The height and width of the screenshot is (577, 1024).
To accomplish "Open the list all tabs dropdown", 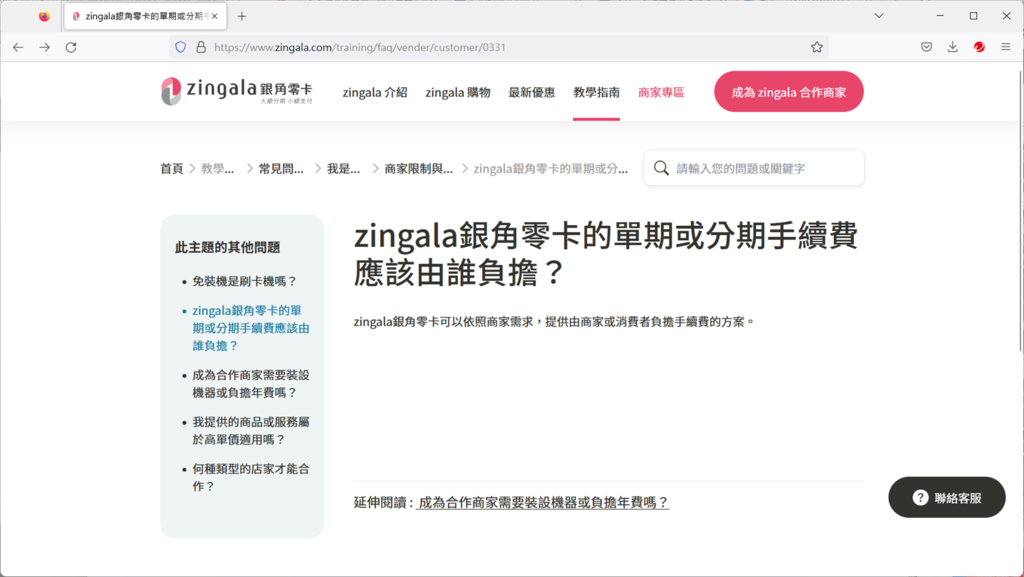I will [879, 16].
